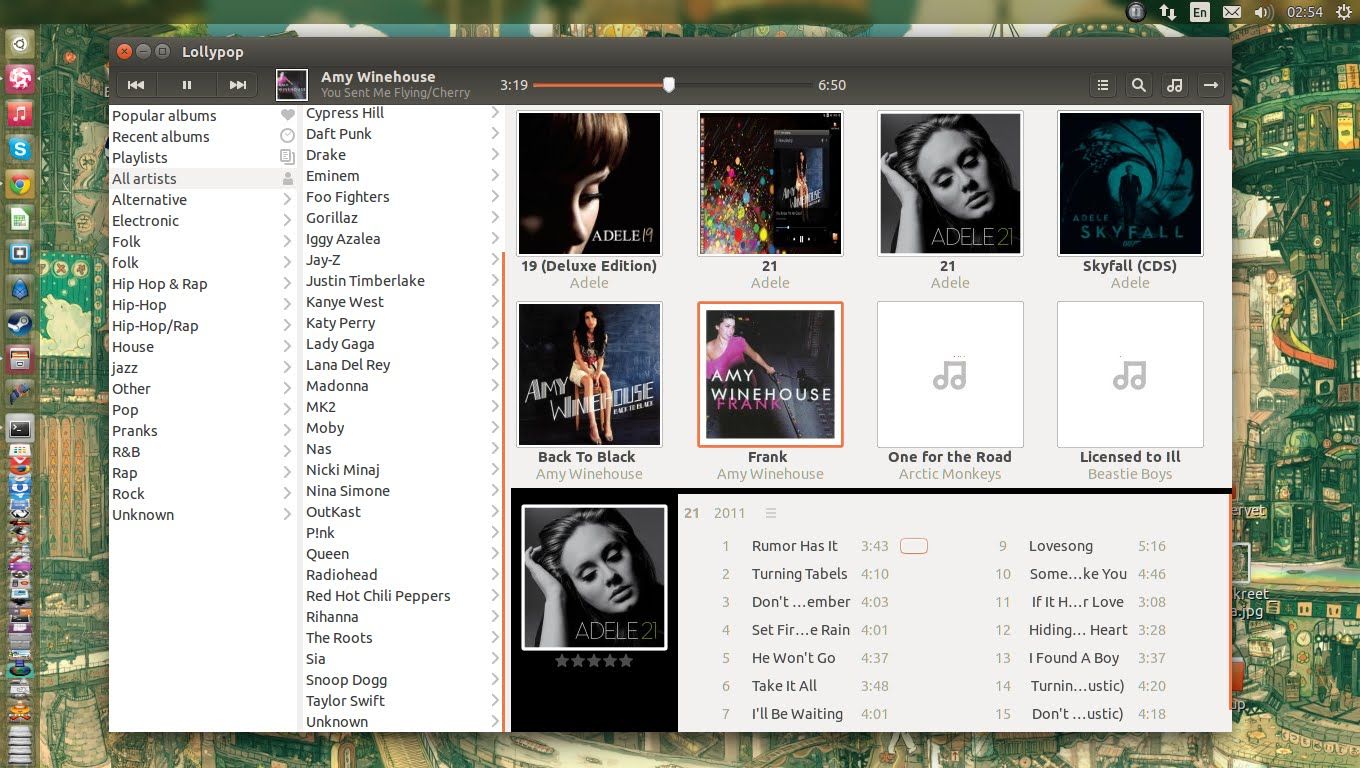Click the heart icon beside Popular albums
This screenshot has height=768, width=1360.
point(288,115)
